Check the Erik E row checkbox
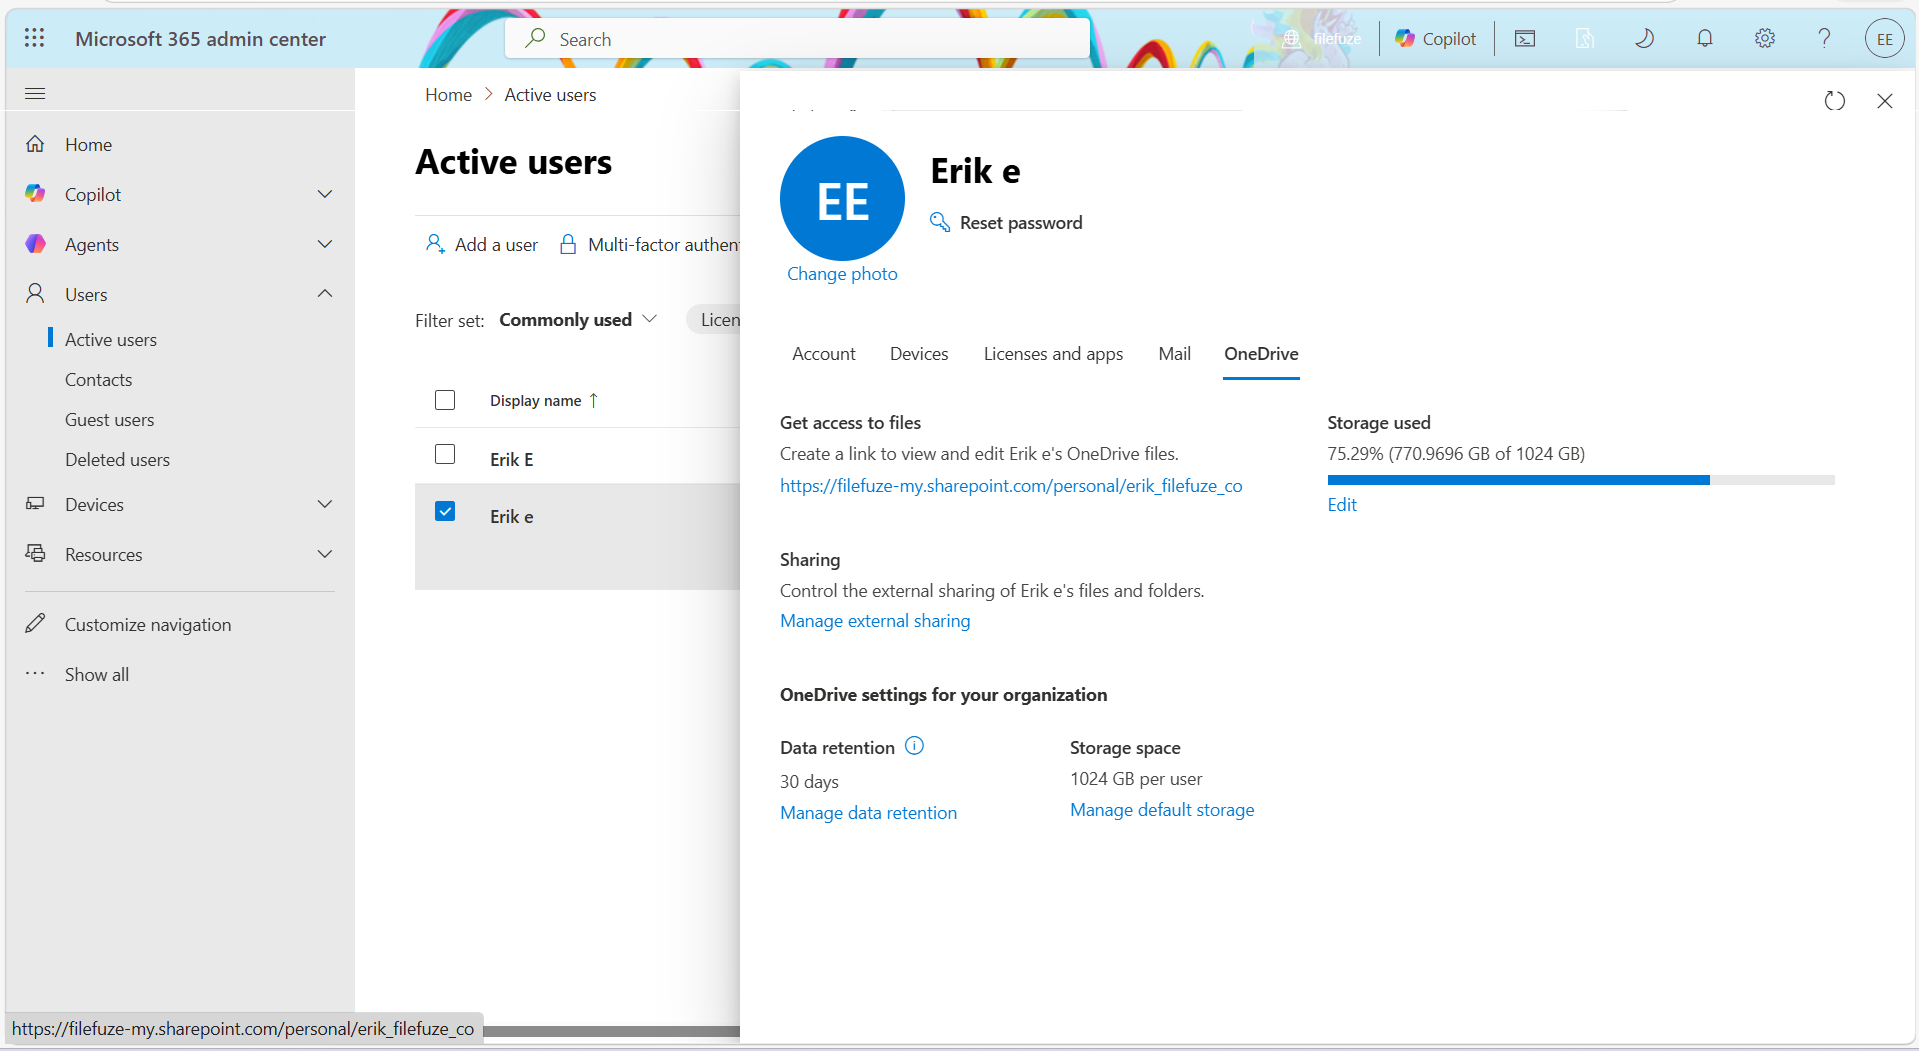 tap(445, 454)
